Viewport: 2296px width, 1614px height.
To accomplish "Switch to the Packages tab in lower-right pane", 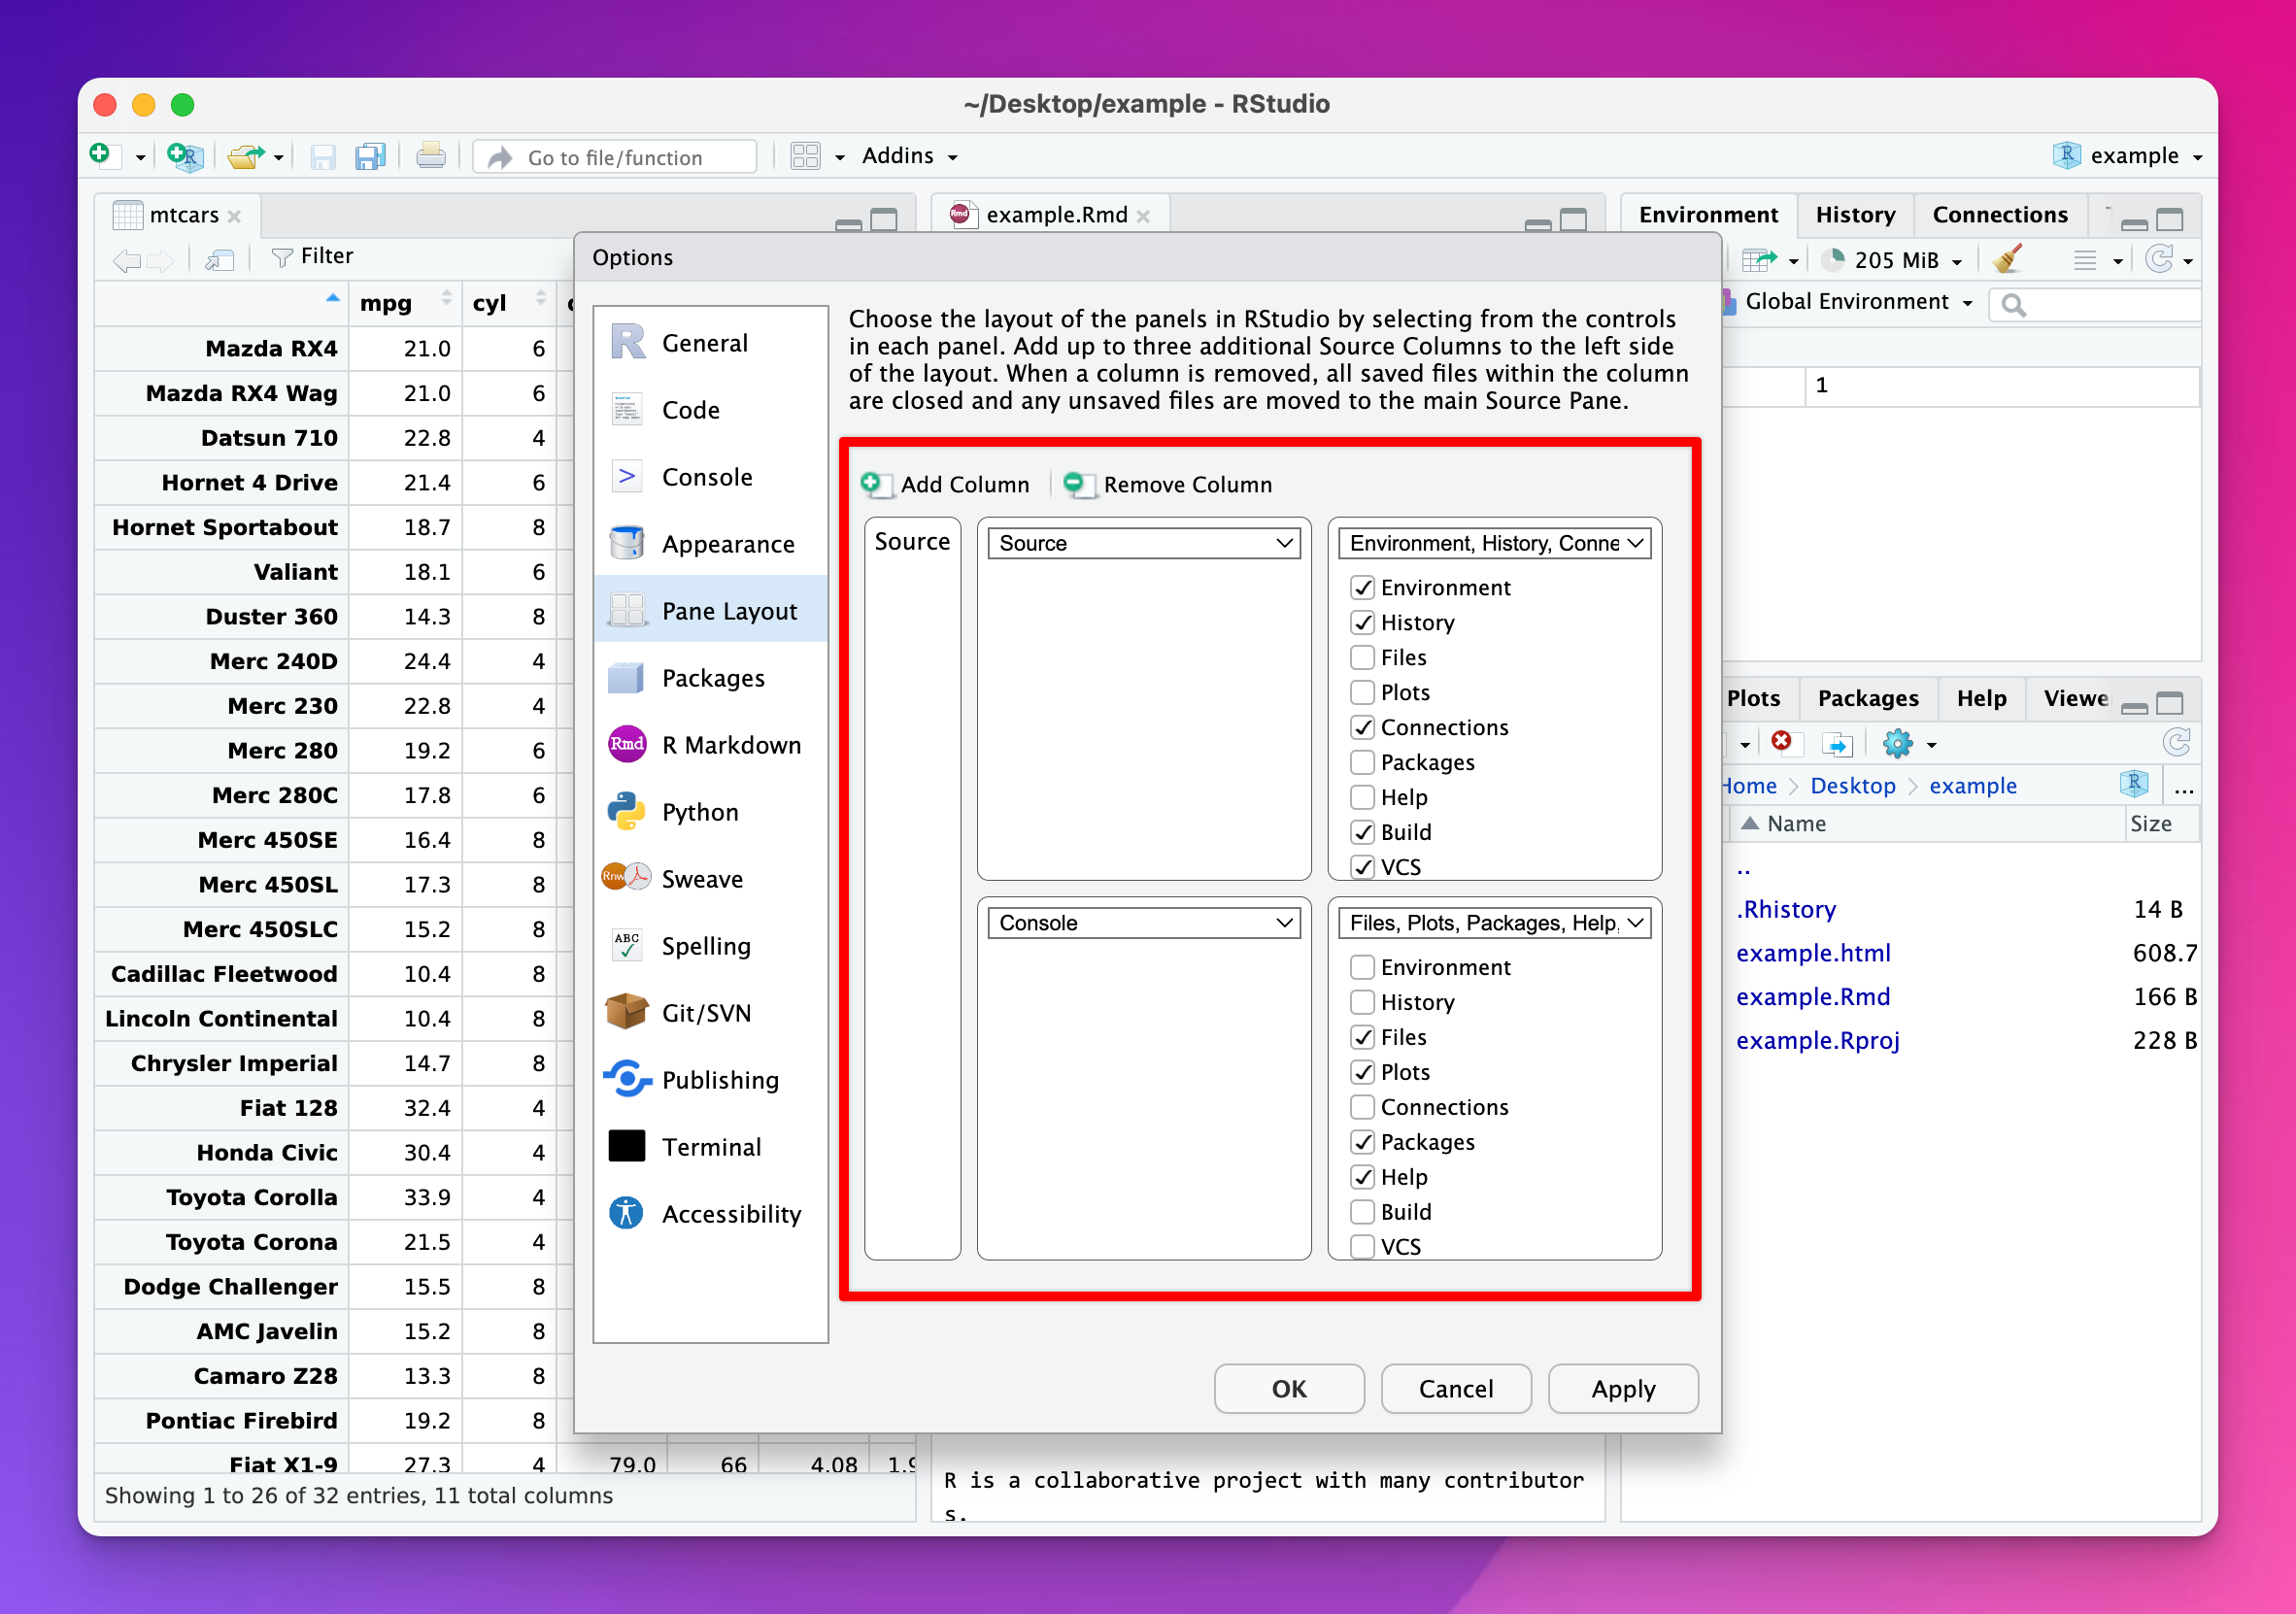I will point(1868,698).
